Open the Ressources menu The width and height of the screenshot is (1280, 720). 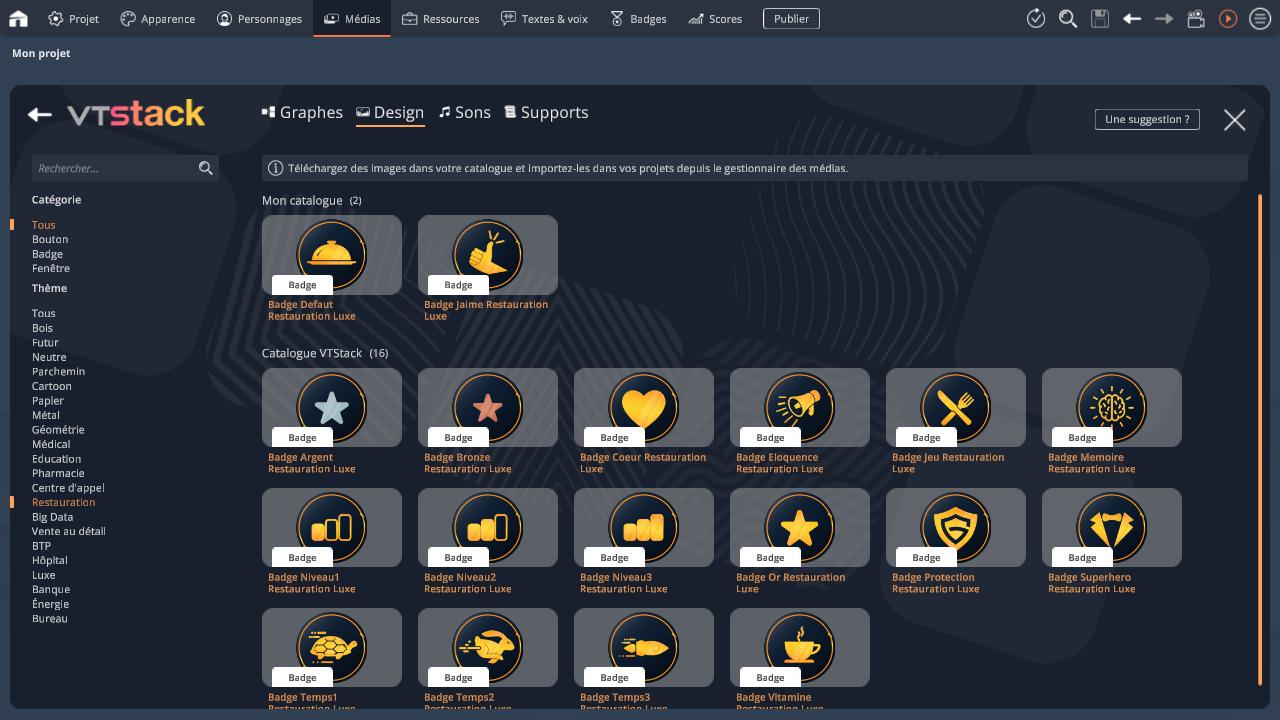point(440,18)
